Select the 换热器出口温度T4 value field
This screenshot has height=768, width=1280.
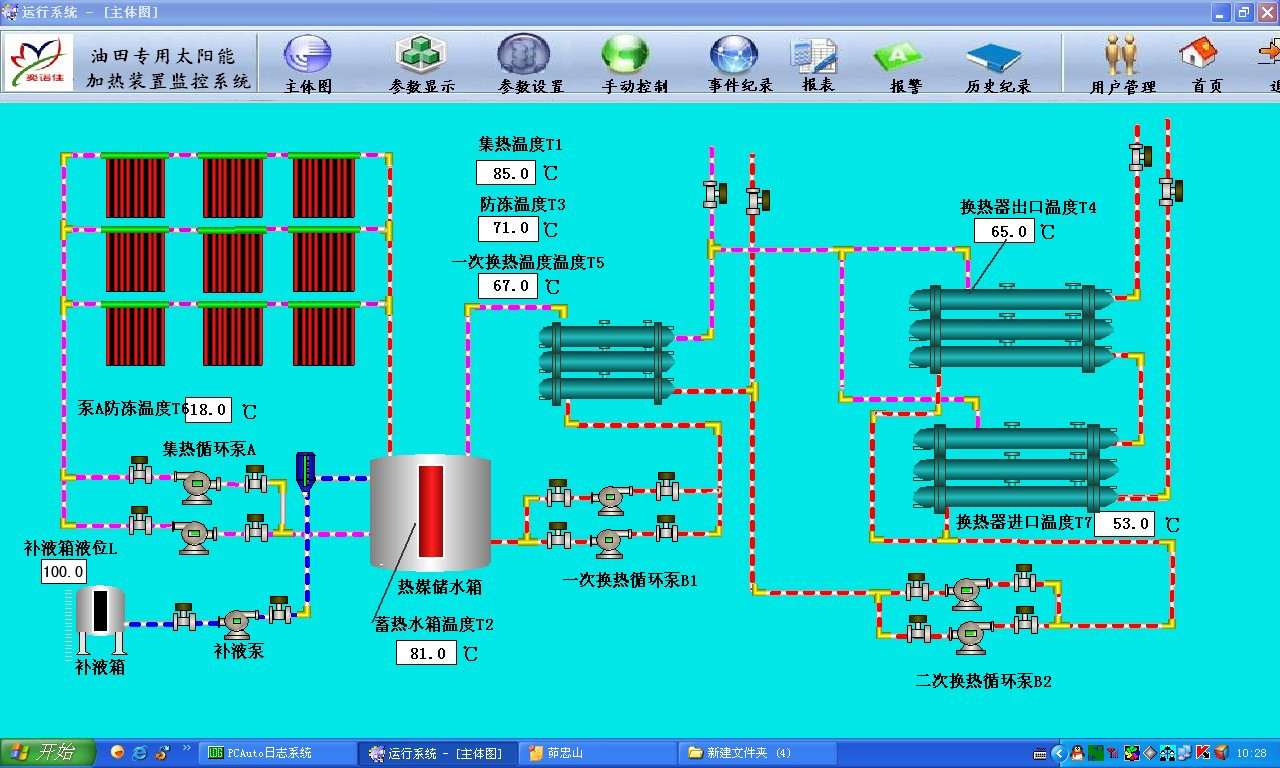(1005, 232)
